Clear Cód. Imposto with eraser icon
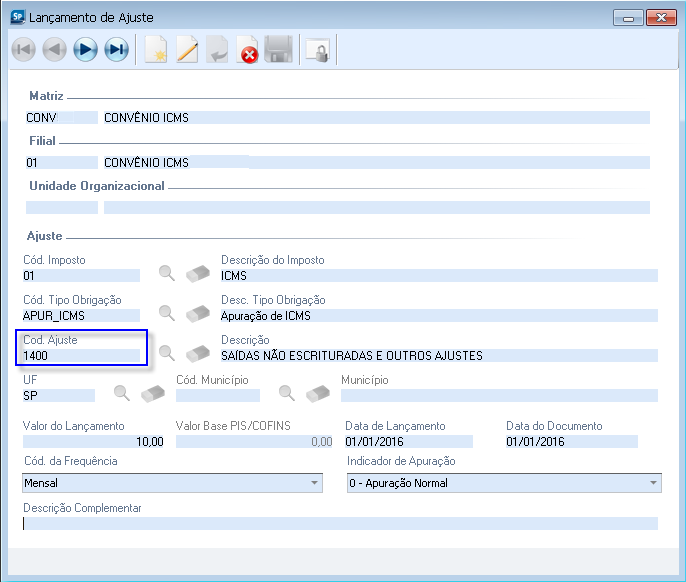The image size is (686, 582). pos(198,275)
